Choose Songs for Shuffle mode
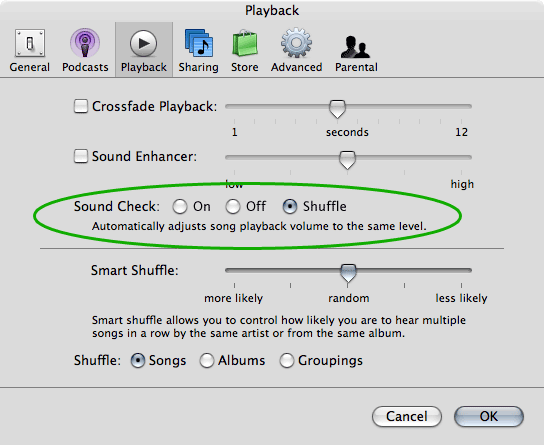 click(138, 361)
